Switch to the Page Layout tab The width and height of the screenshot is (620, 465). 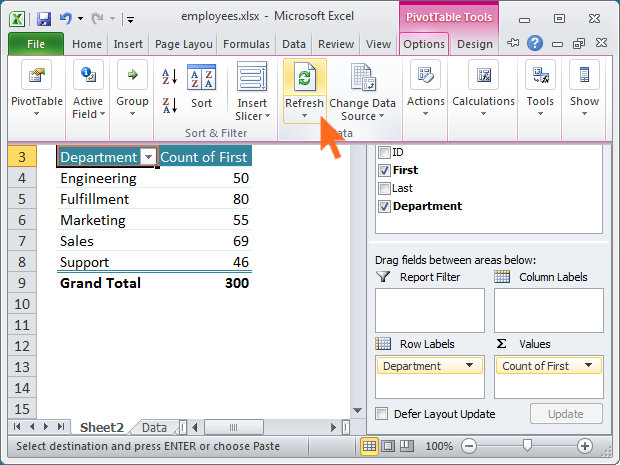184,44
